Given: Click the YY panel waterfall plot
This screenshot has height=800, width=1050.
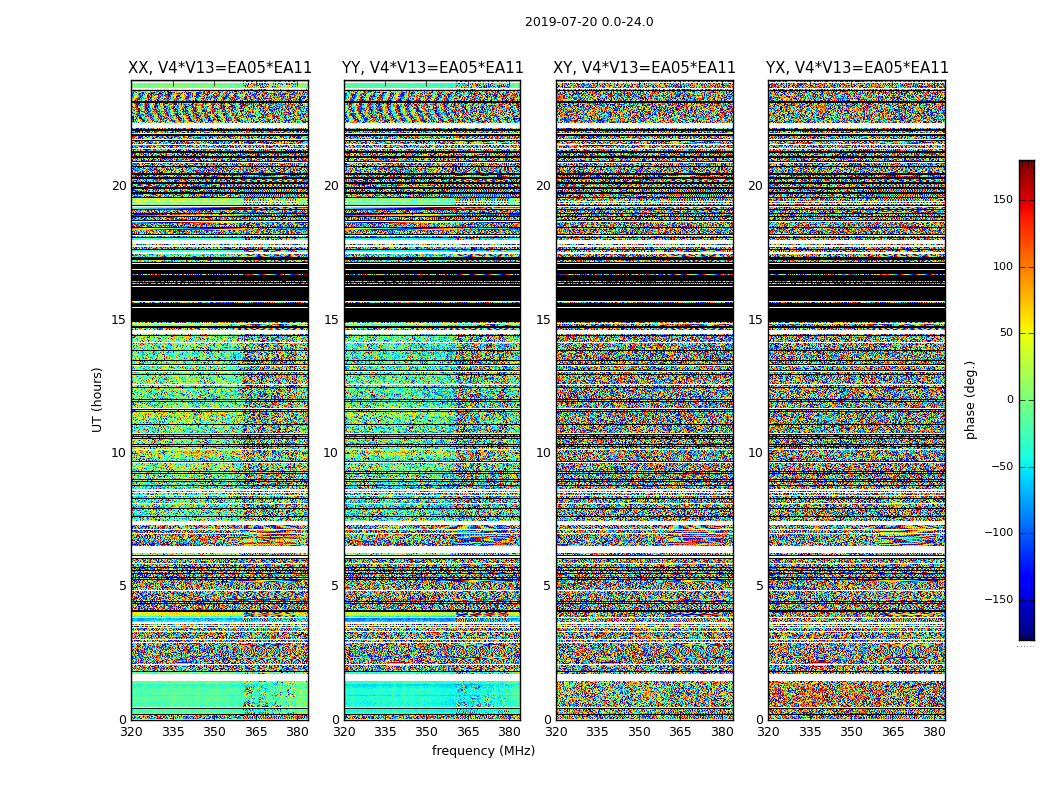Looking at the screenshot, I should click(x=433, y=400).
